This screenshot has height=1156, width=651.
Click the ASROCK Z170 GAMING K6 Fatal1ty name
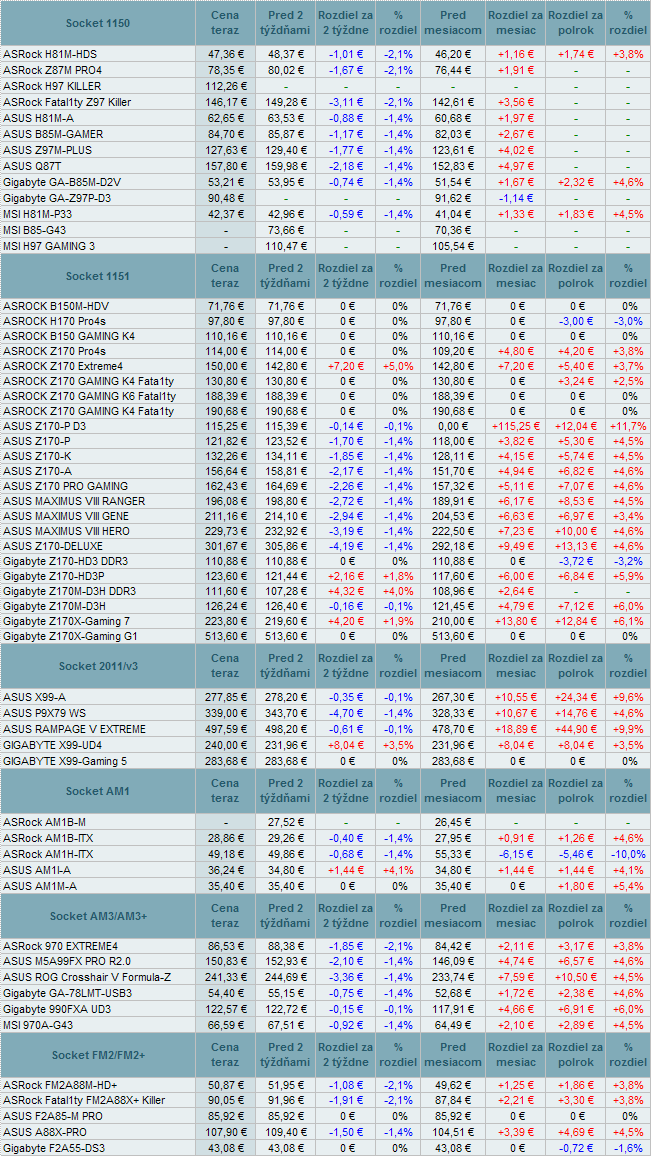88,396
